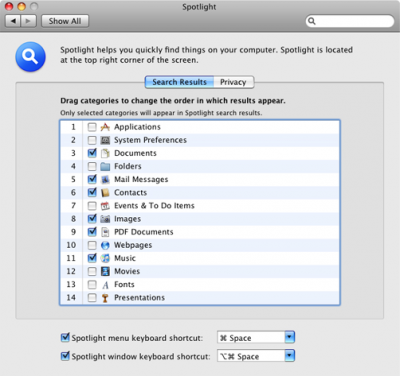Click the large blue Spotlight magnifier icon
The width and height of the screenshot is (400, 376).
[x=30, y=56]
